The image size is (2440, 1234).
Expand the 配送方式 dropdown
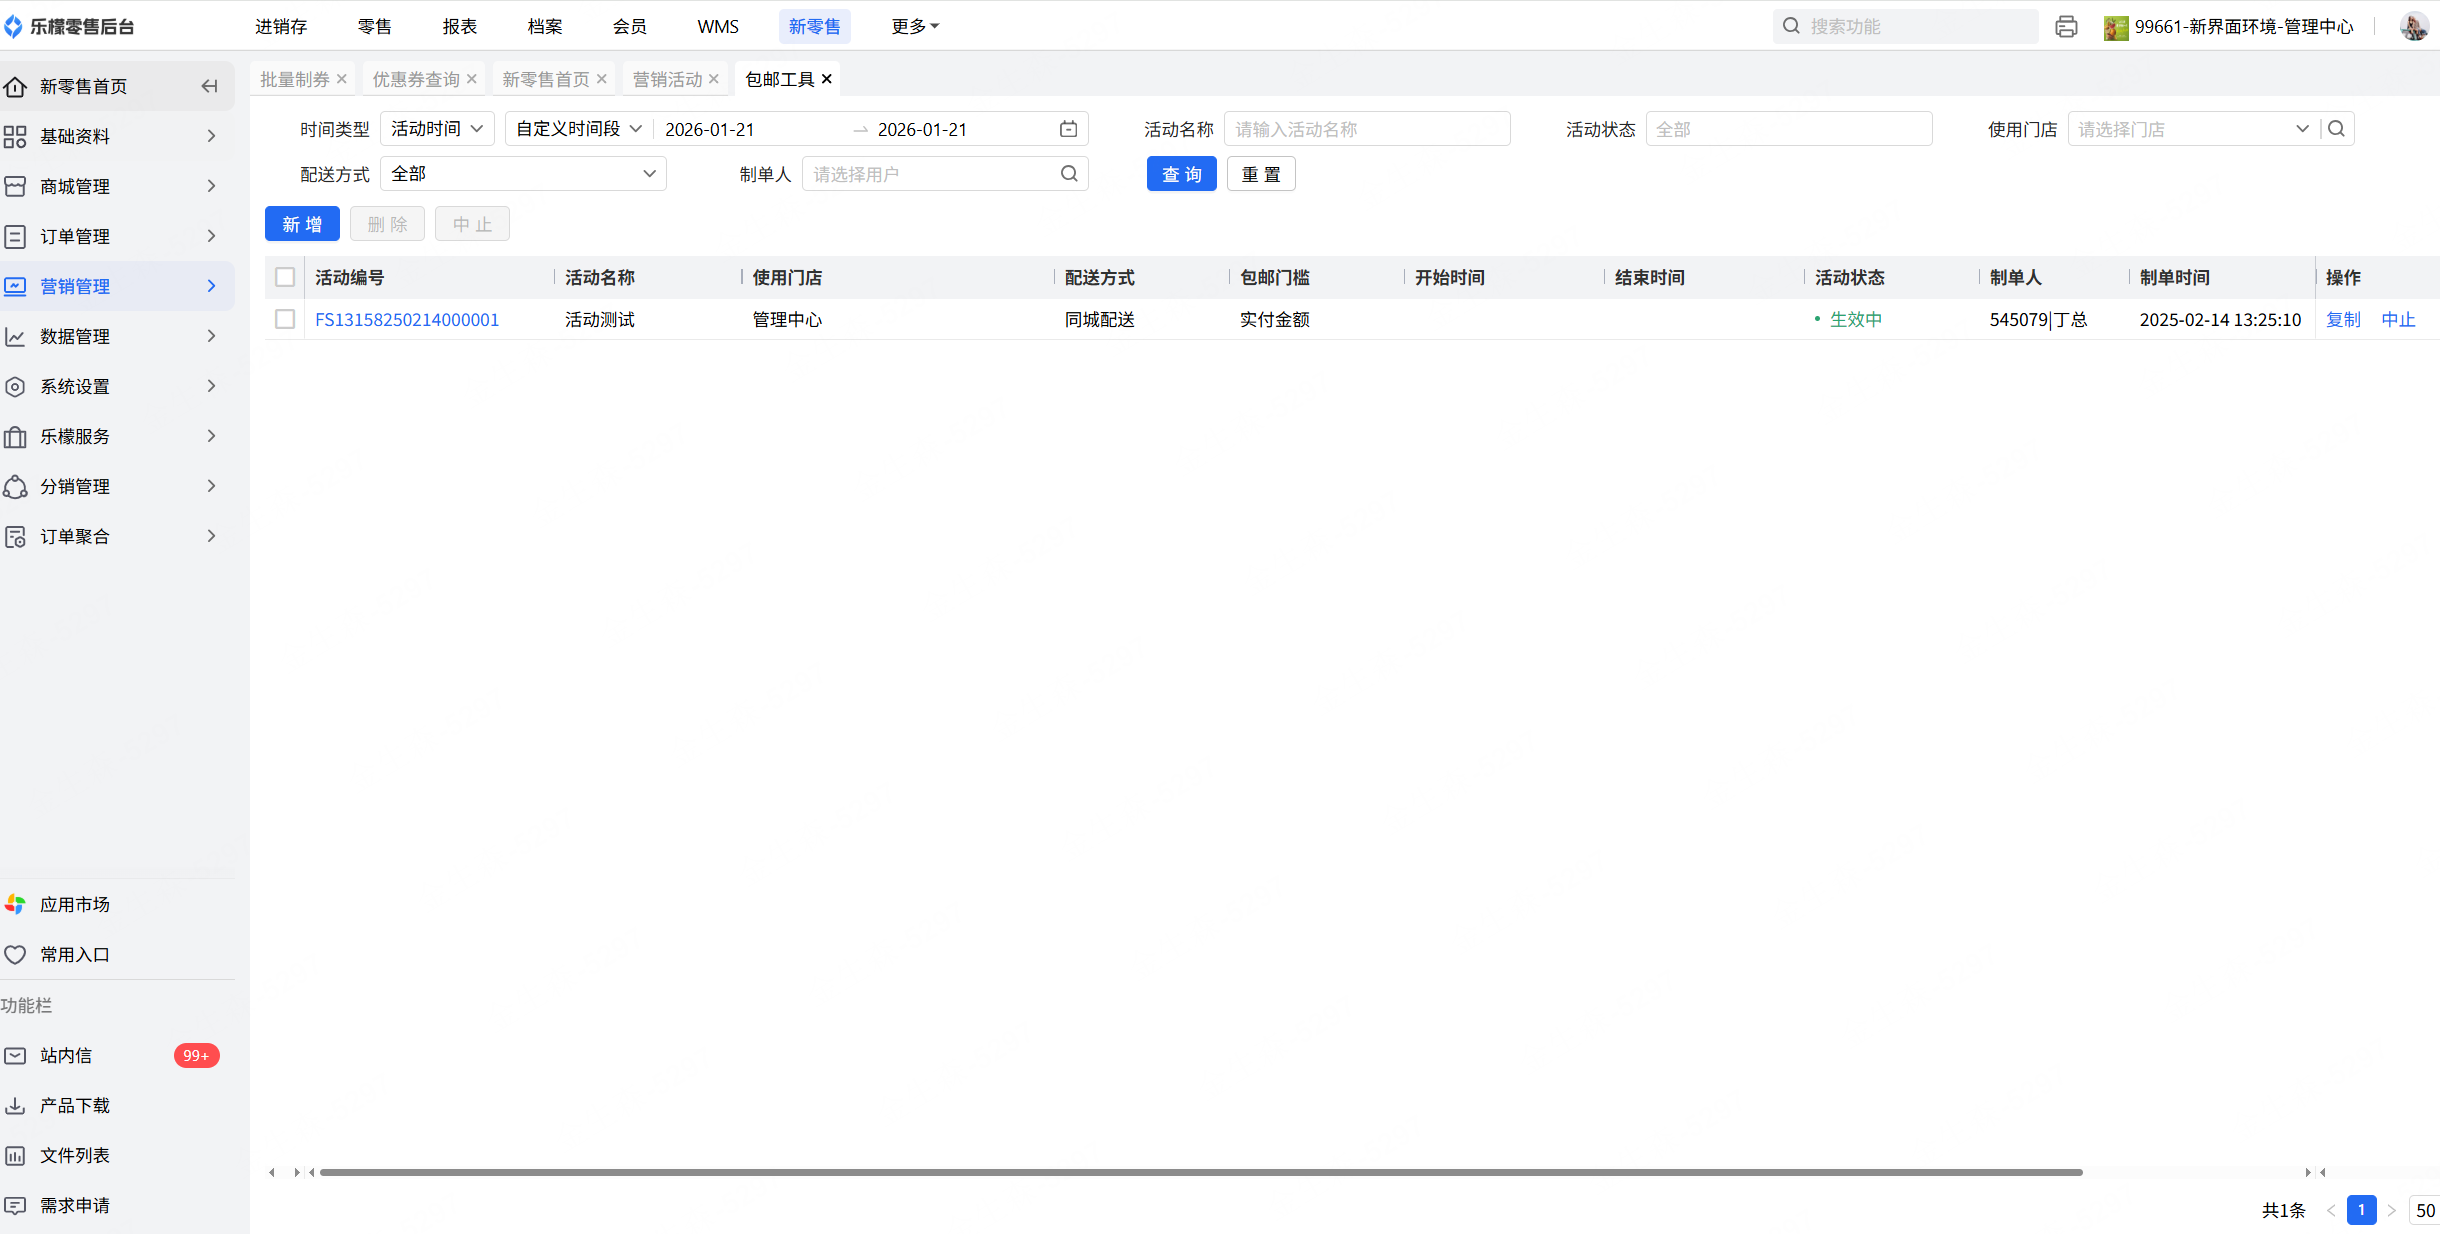pos(523,174)
